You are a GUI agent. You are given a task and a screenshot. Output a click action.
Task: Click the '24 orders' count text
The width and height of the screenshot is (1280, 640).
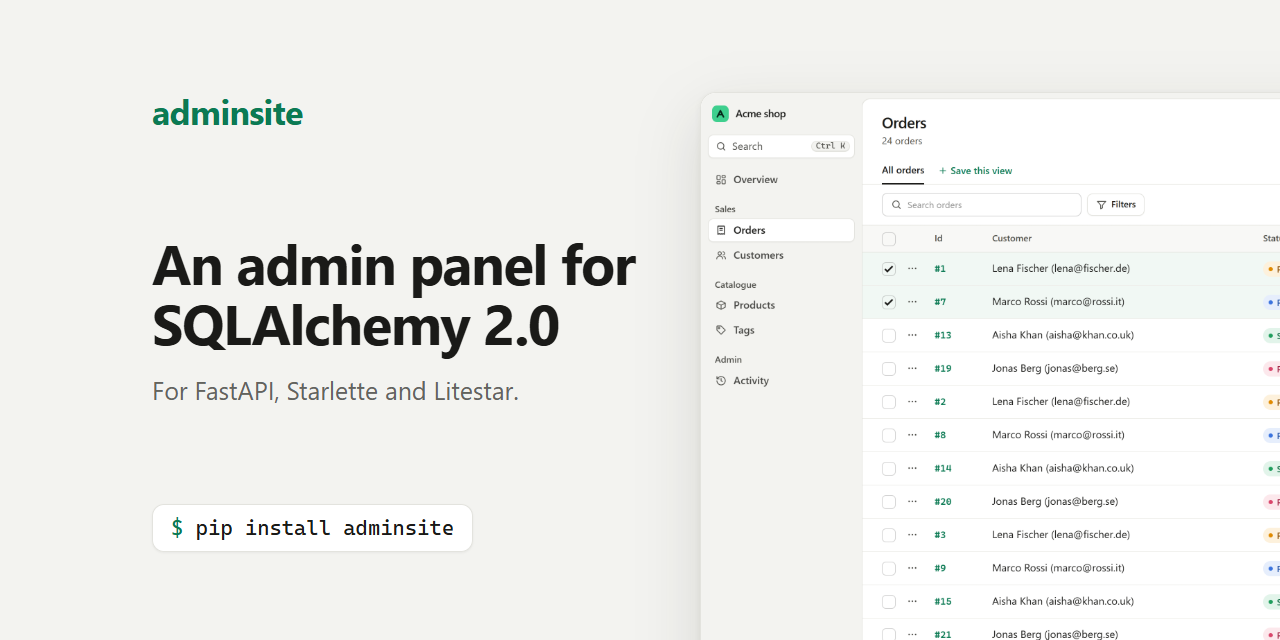click(902, 142)
